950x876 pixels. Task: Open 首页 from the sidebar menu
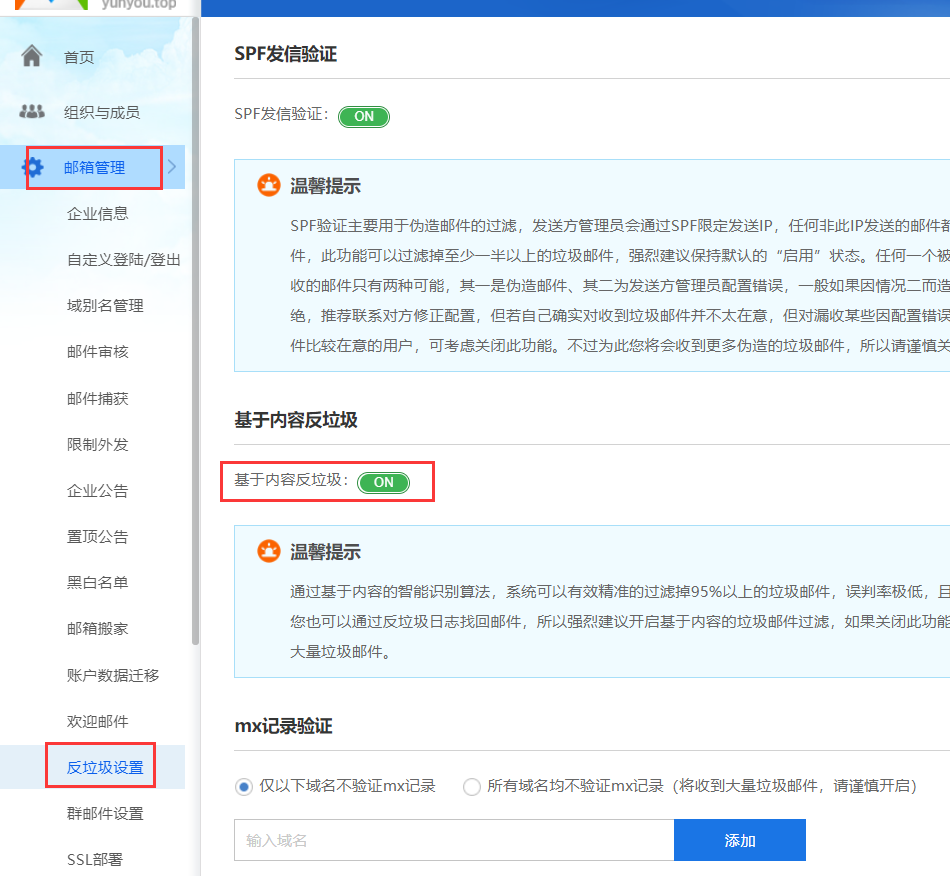click(79, 58)
